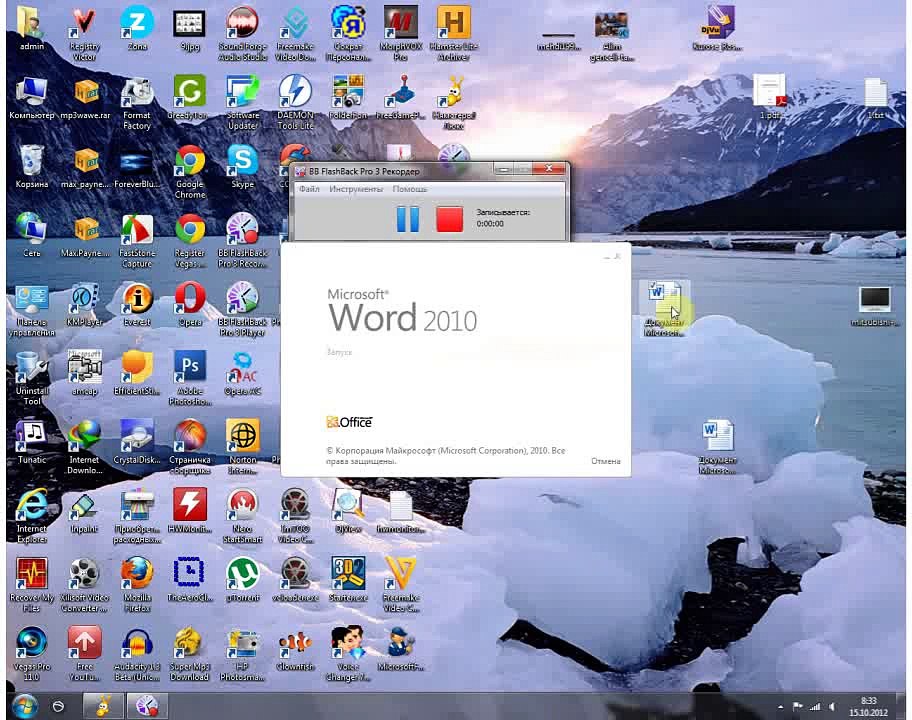Viewport: 912px width, 720px height.
Task: Launch the Opera browser icon
Action: (190, 304)
